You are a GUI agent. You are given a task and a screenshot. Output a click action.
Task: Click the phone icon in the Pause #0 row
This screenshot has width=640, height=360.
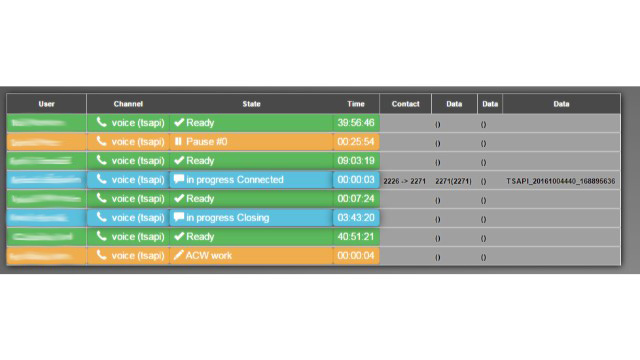point(101,141)
